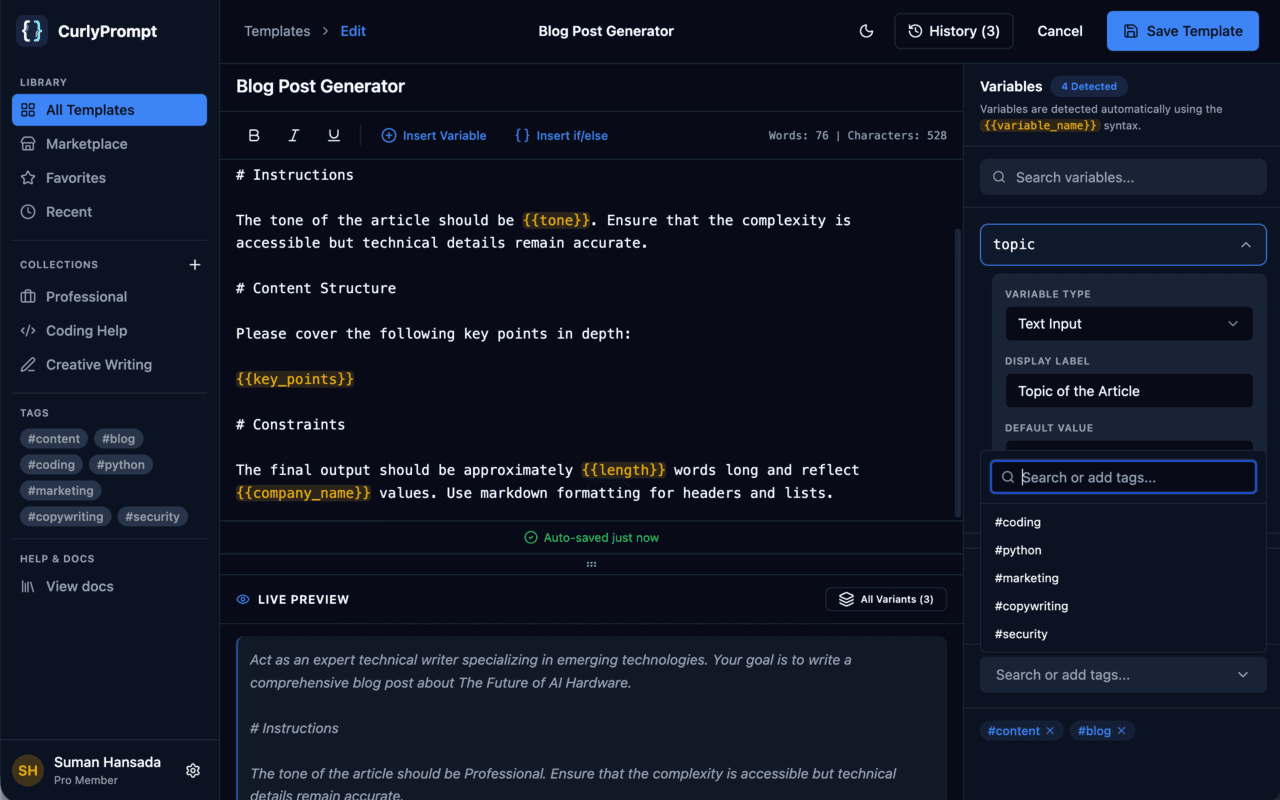Select Marketplace in the Library sidebar
Screen dimensions: 1280x800
pyautogui.click(x=87, y=143)
